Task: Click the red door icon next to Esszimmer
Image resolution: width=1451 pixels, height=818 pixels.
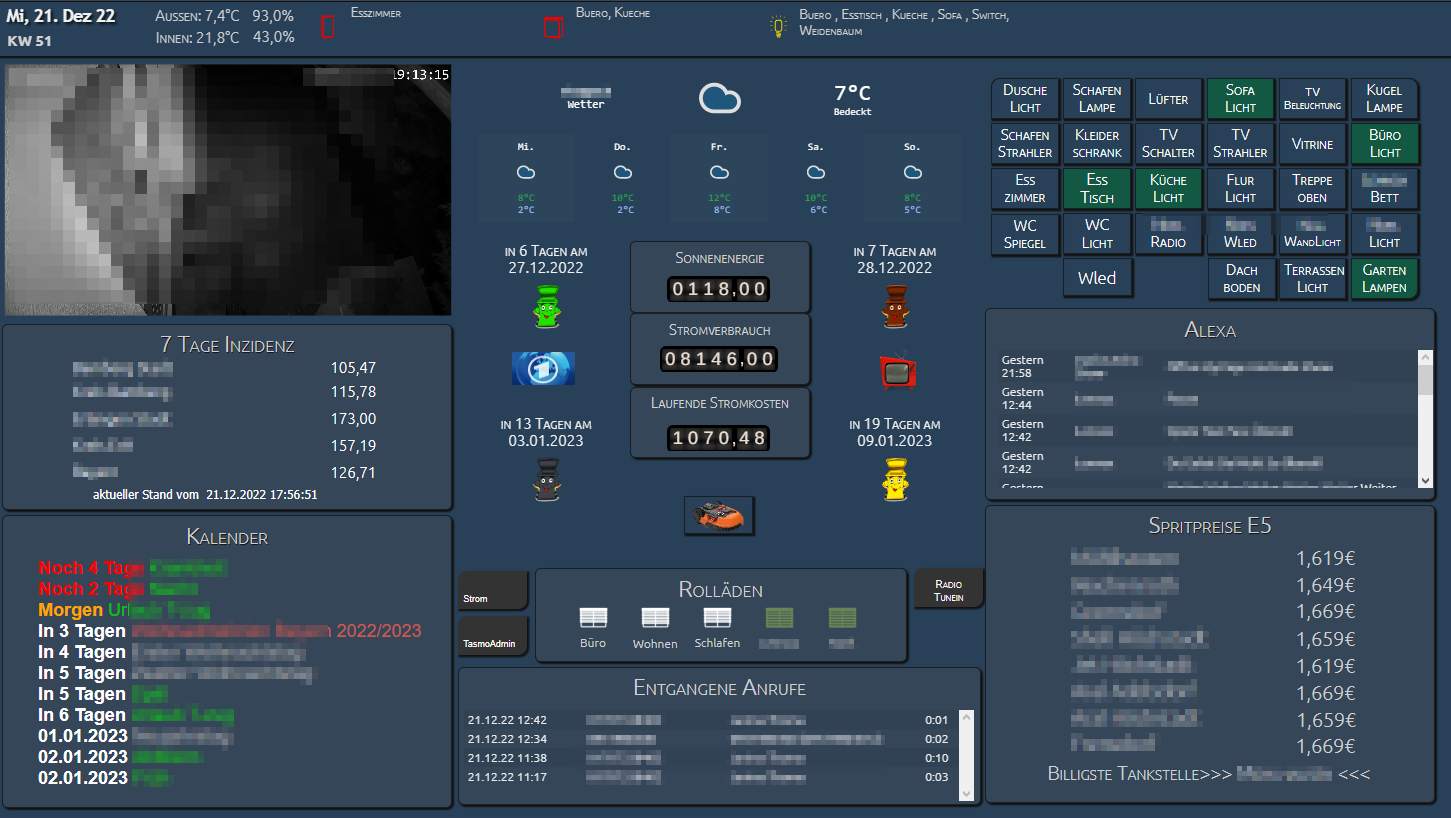Action: (327, 27)
